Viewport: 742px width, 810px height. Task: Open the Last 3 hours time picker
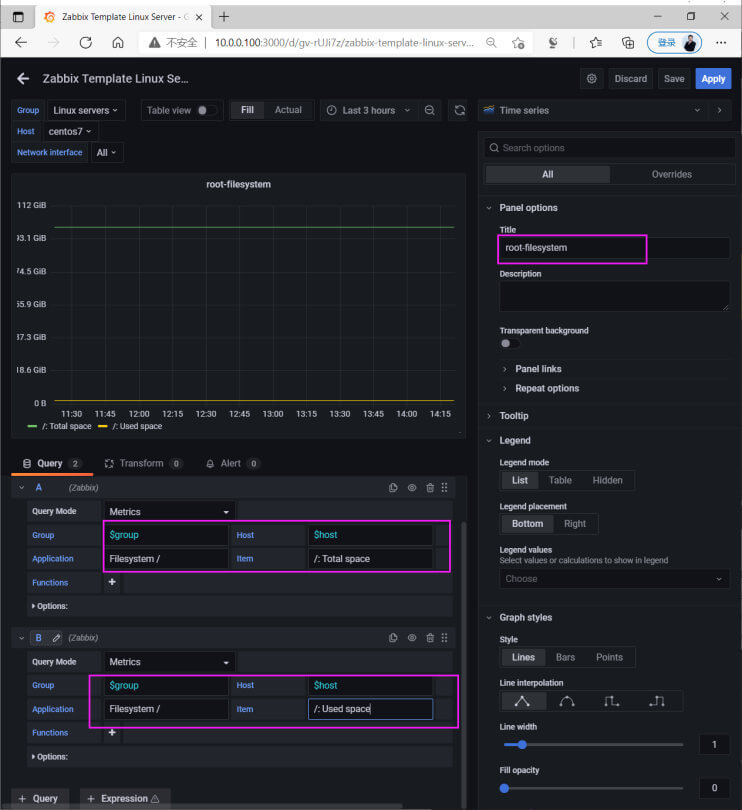tap(368, 110)
